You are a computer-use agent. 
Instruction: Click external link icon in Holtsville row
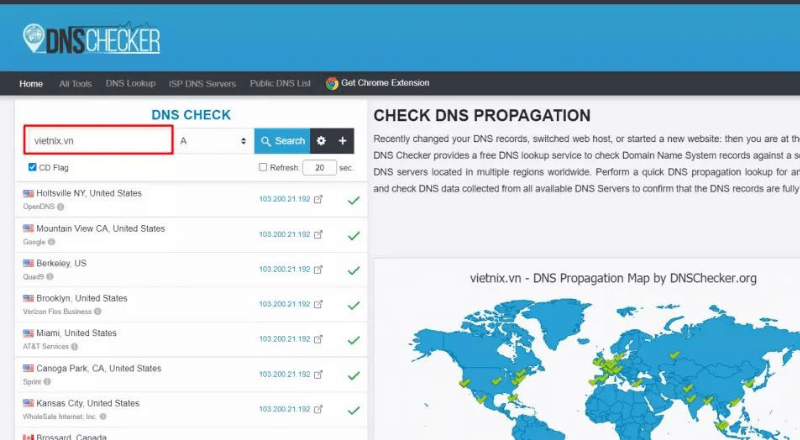(318, 199)
